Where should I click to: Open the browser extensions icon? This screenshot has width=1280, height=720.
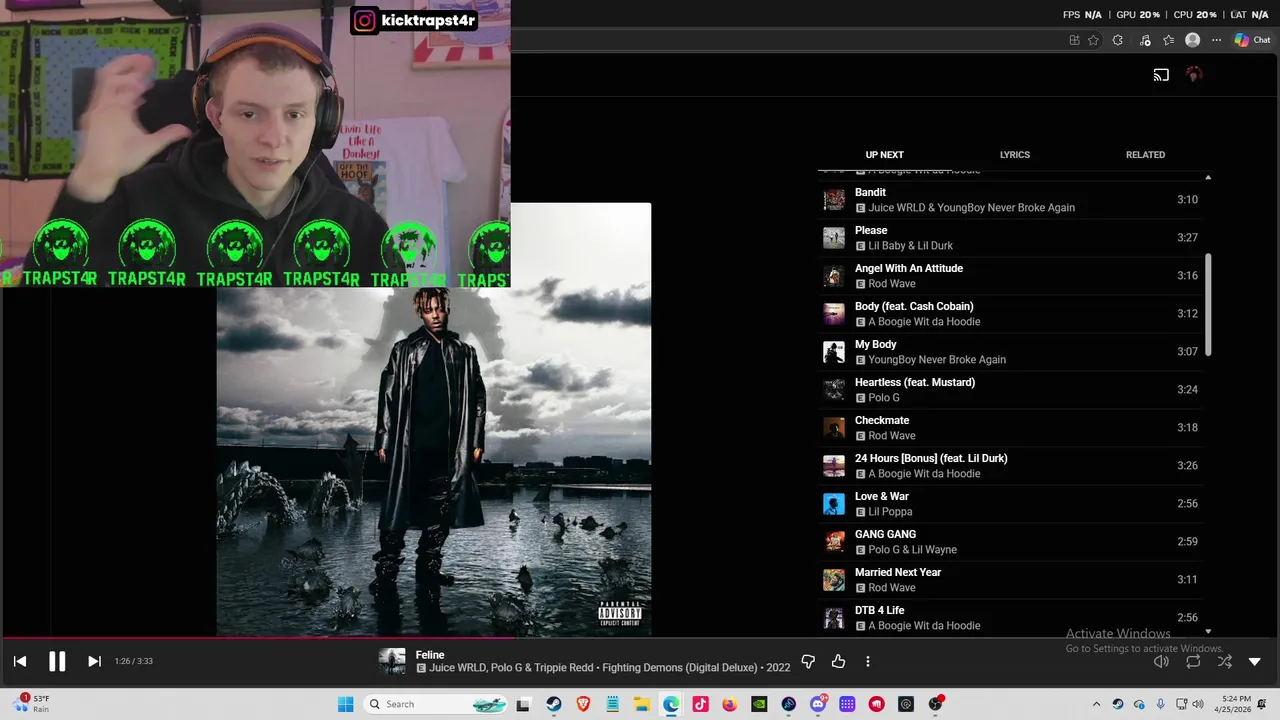click(1118, 40)
